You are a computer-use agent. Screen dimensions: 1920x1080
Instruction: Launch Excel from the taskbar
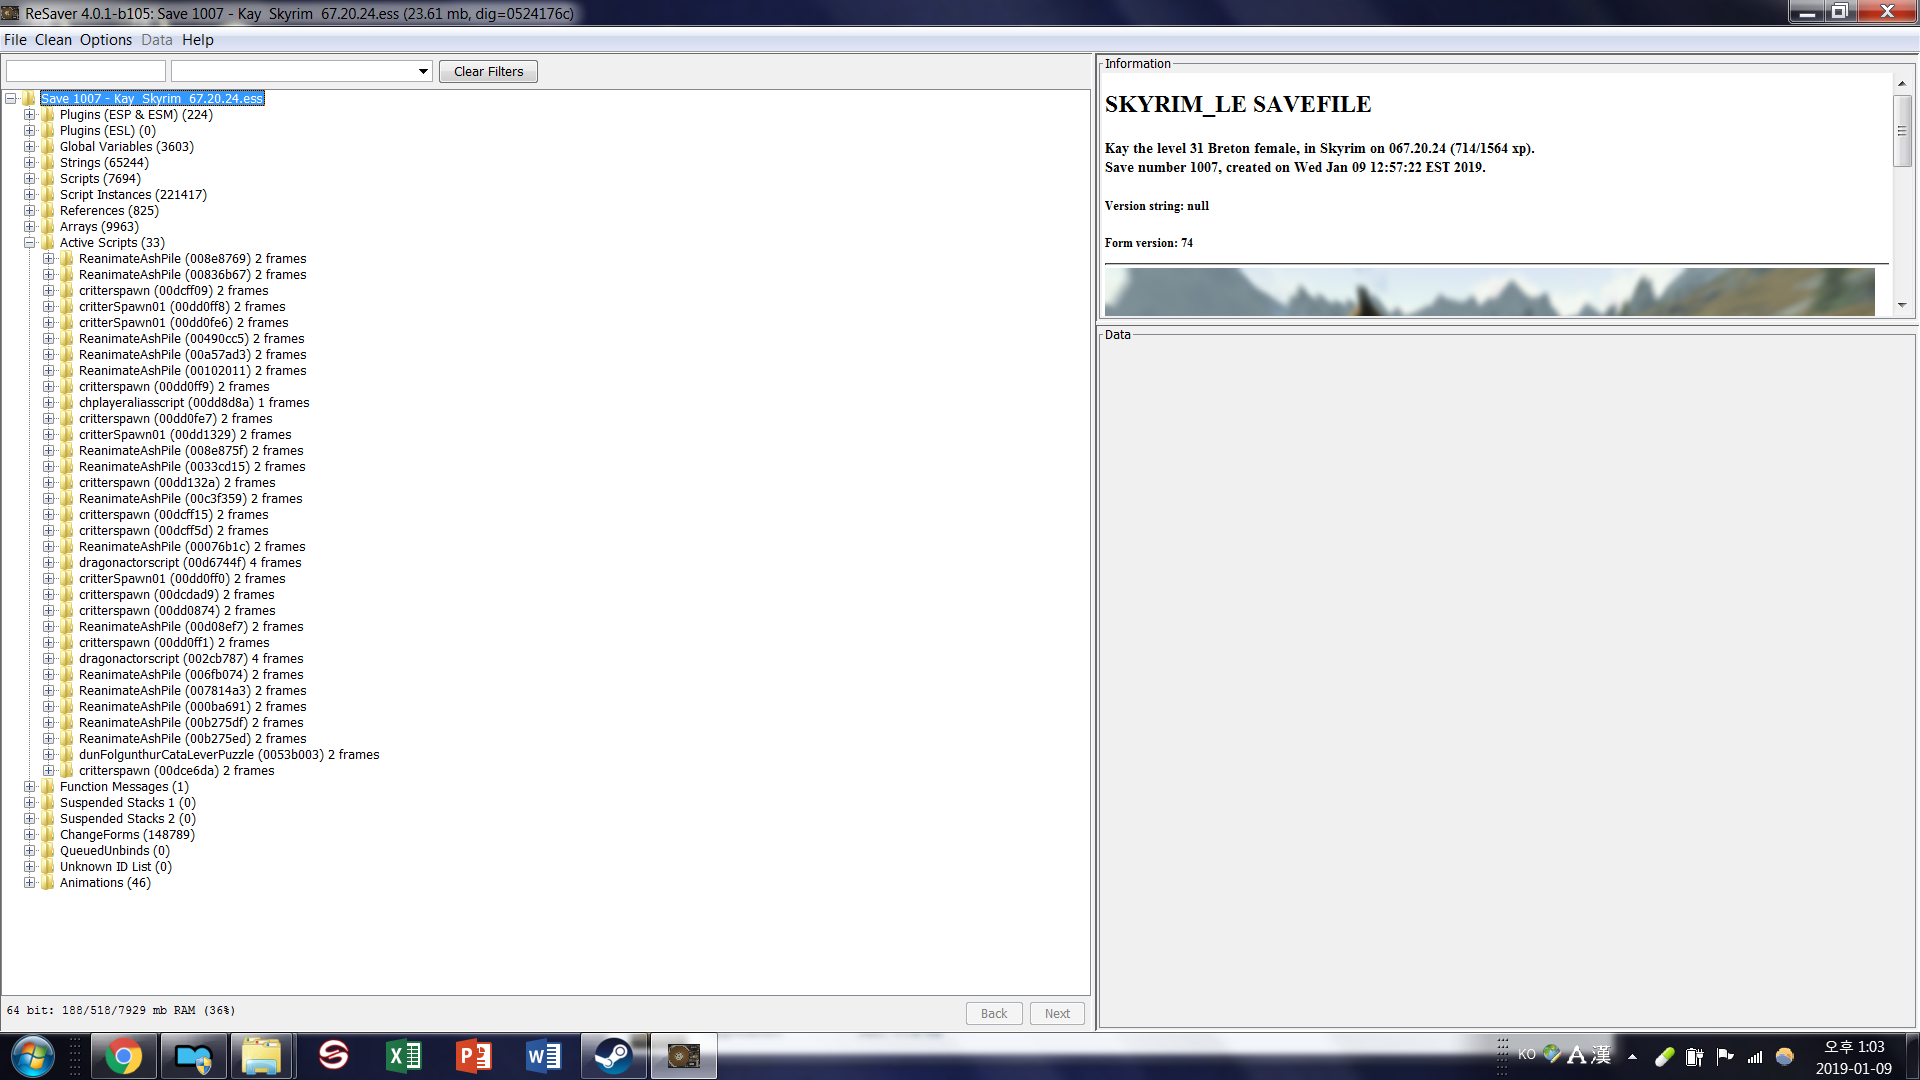coord(403,1056)
